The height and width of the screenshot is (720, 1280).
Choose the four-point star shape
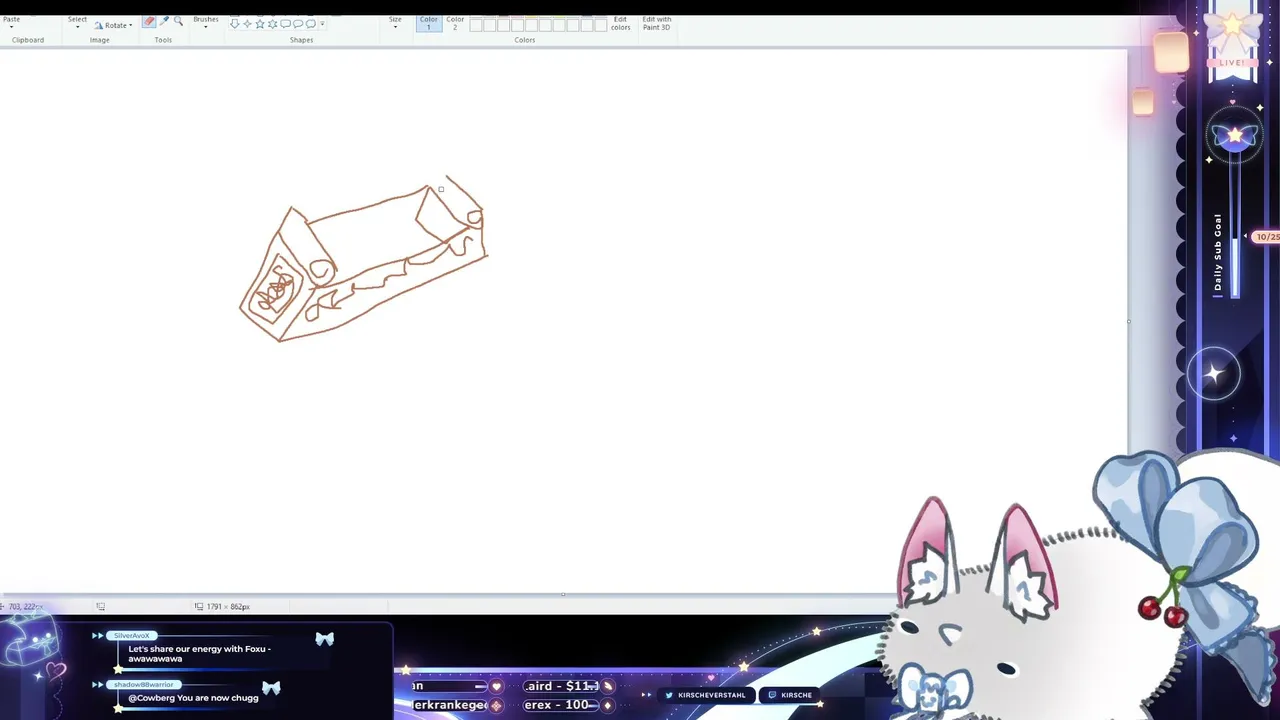point(247,24)
